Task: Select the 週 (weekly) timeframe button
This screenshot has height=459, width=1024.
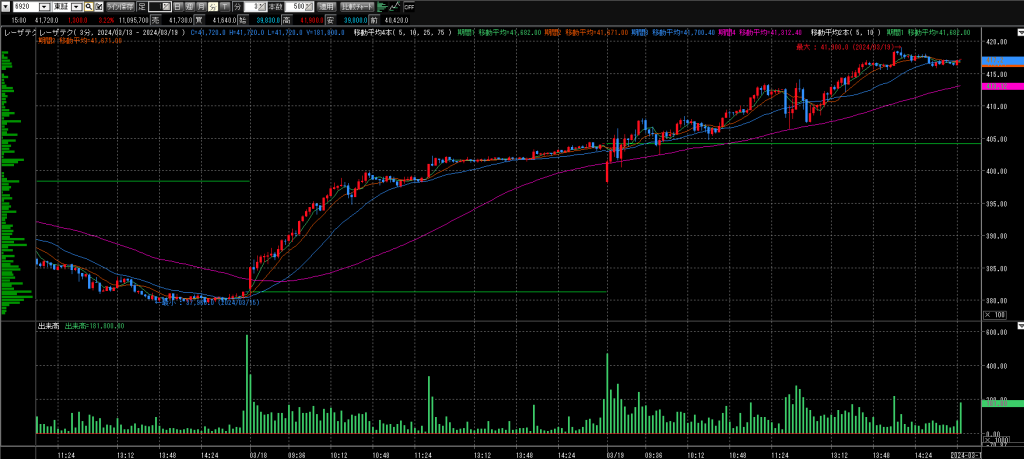Action: [190, 6]
